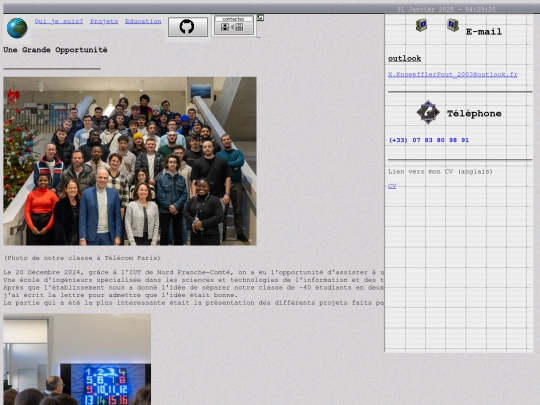Open the 'Qui je suis?' link

59,21
